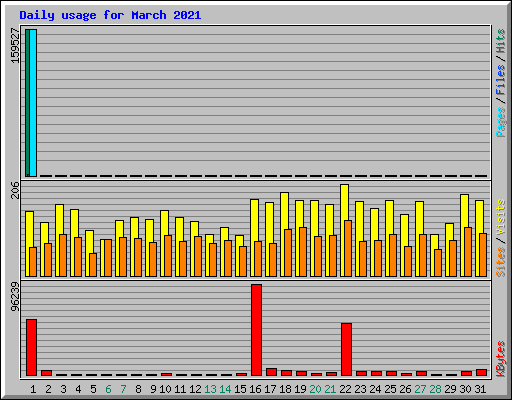Click day label 31 on the x-axis

coord(480,389)
